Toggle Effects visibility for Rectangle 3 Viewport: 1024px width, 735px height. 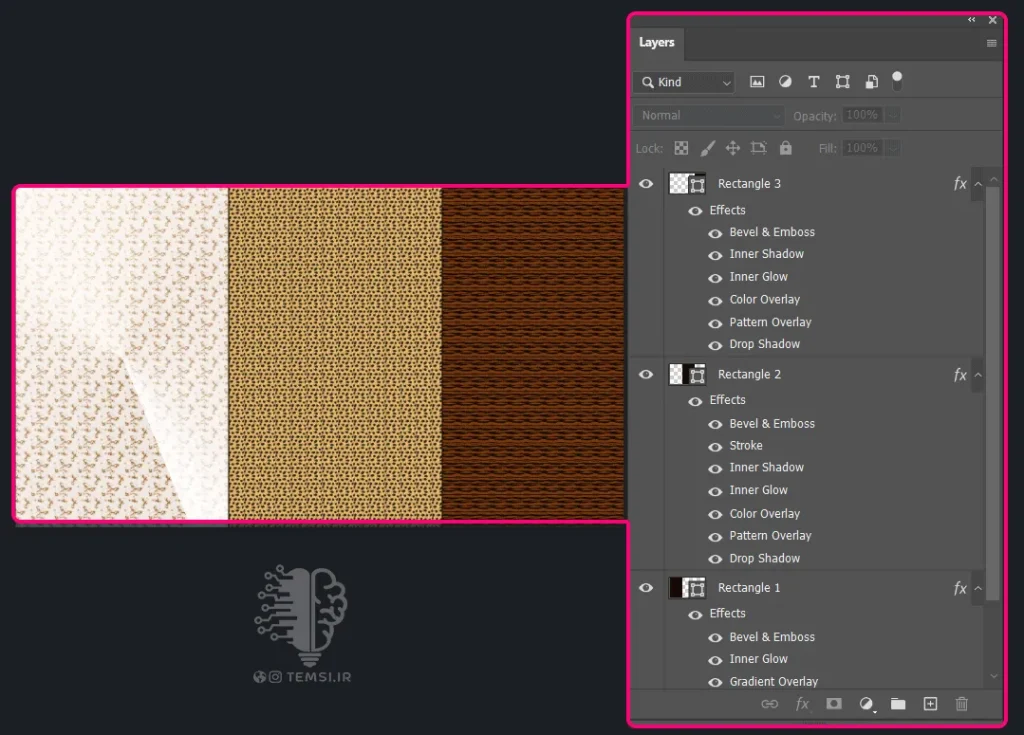pos(696,210)
